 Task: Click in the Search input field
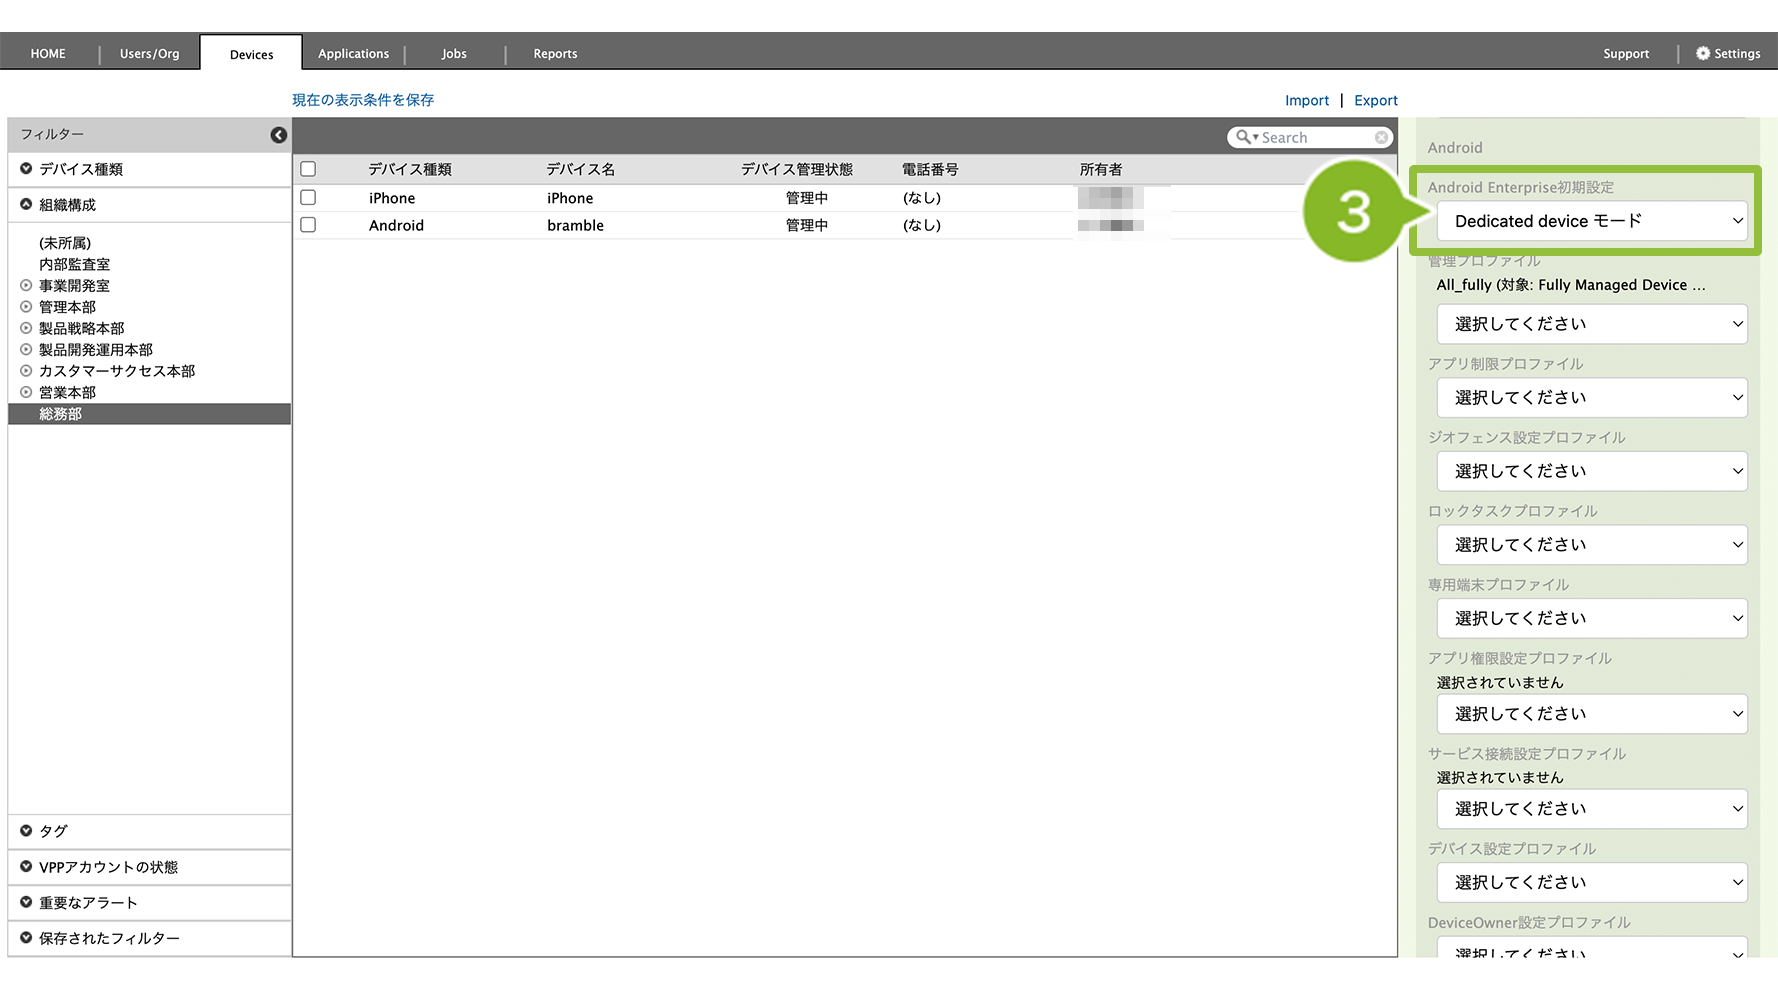(x=1315, y=138)
